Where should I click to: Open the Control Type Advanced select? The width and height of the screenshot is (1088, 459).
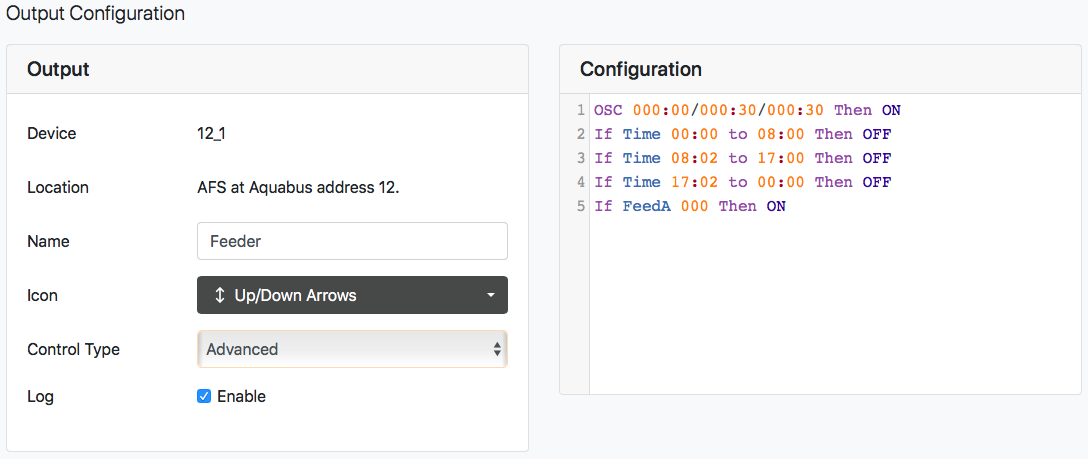coord(352,349)
